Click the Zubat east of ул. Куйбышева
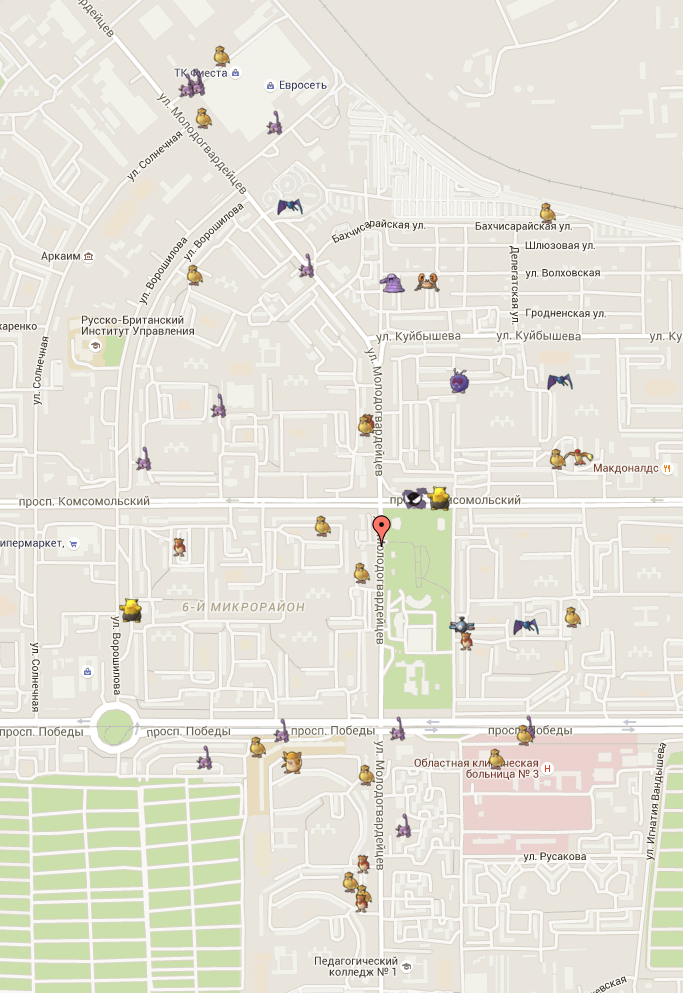This screenshot has width=683, height=993. 559,381
